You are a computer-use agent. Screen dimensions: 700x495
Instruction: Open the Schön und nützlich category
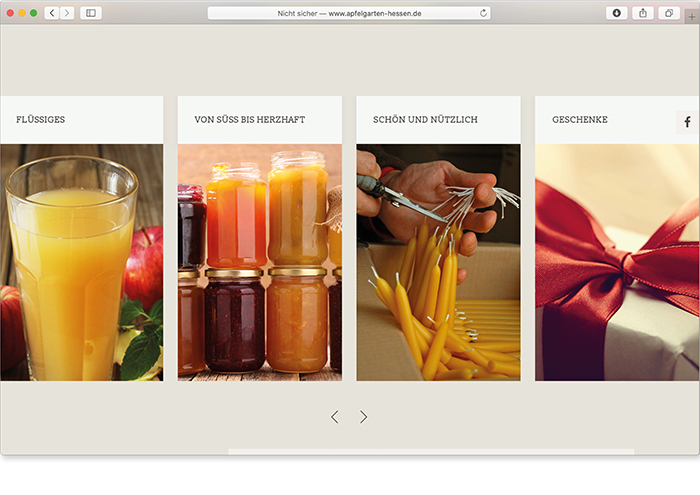(x=425, y=120)
